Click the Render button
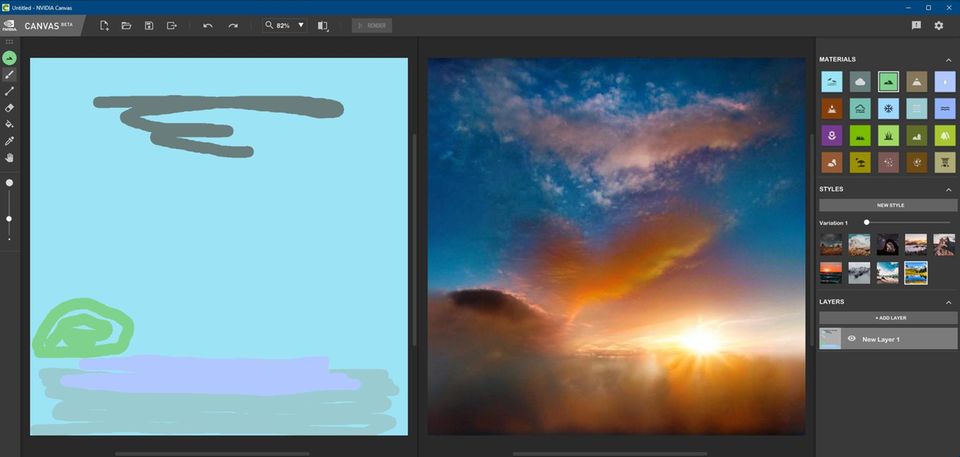This screenshot has height=457, width=960. point(372,26)
